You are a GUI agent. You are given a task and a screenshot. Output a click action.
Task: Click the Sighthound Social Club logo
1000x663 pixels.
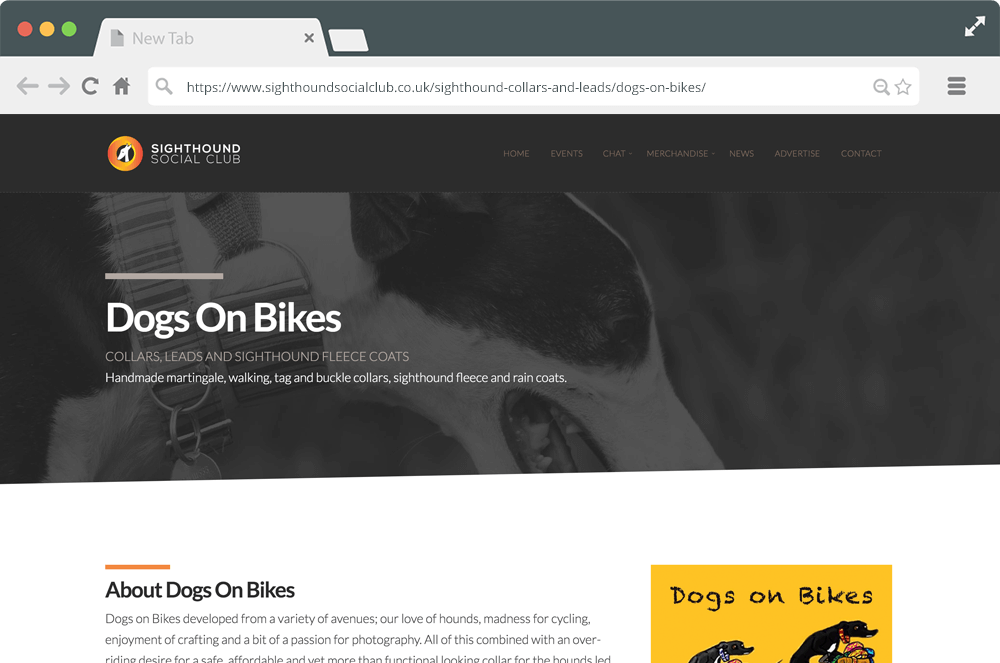tap(174, 154)
